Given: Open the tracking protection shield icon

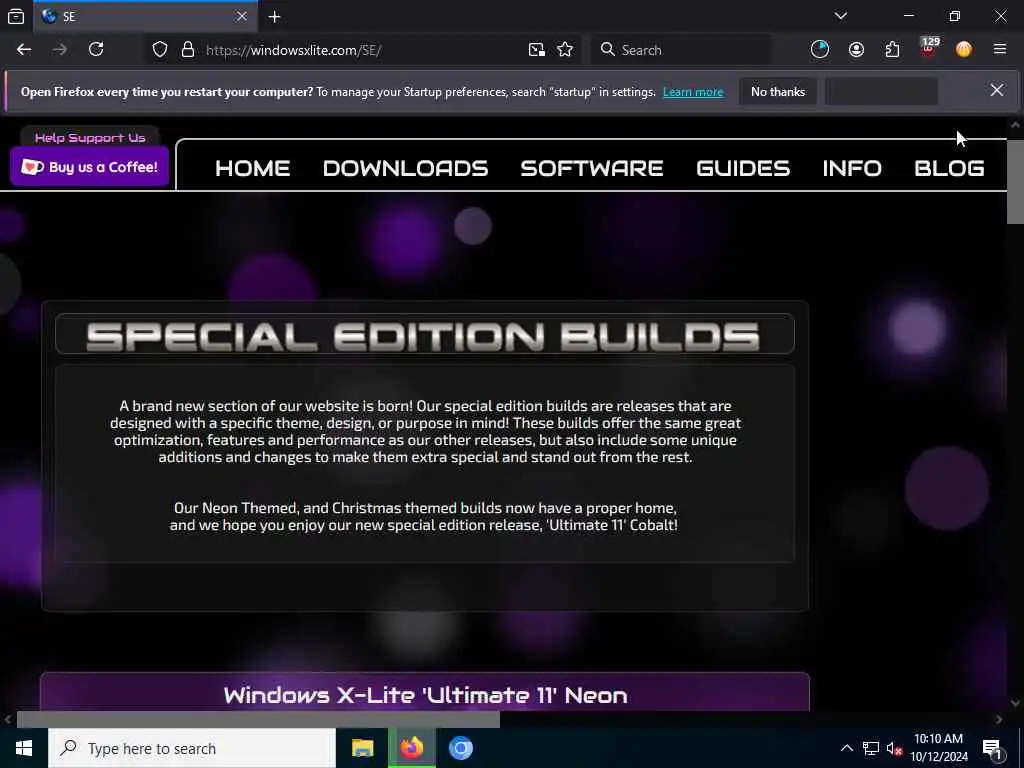Looking at the screenshot, I should coord(160,50).
